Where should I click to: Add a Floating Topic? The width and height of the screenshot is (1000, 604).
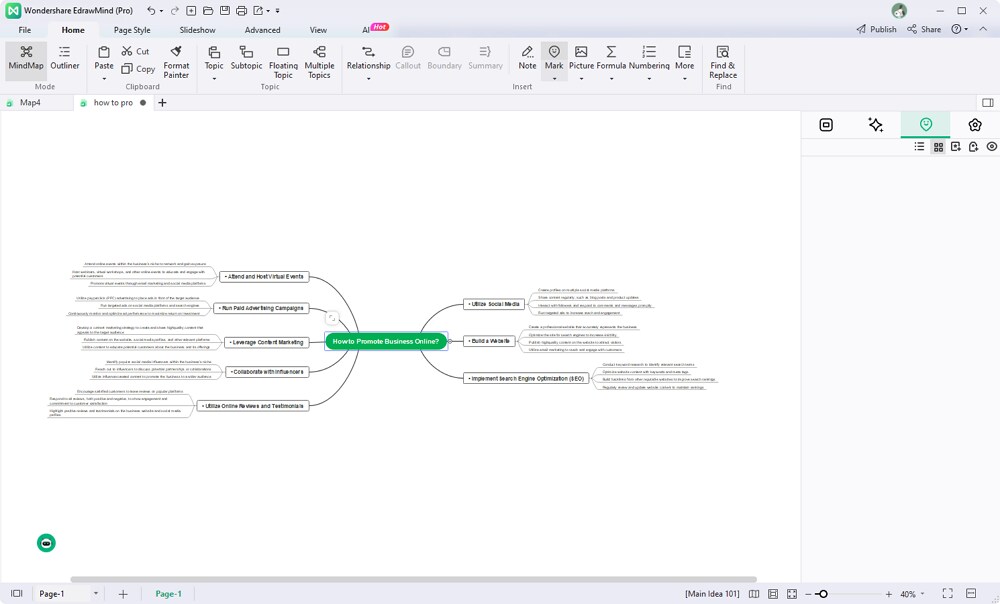(x=283, y=62)
